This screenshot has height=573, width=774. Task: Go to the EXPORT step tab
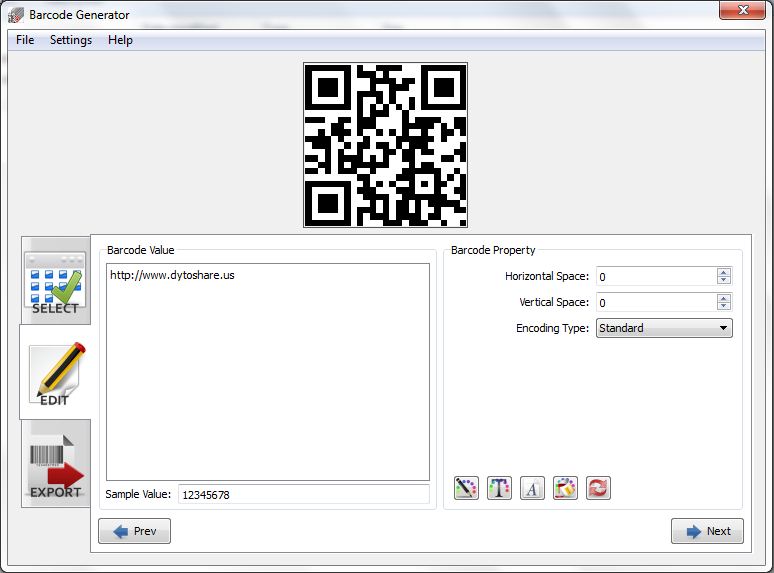pyautogui.click(x=55, y=464)
